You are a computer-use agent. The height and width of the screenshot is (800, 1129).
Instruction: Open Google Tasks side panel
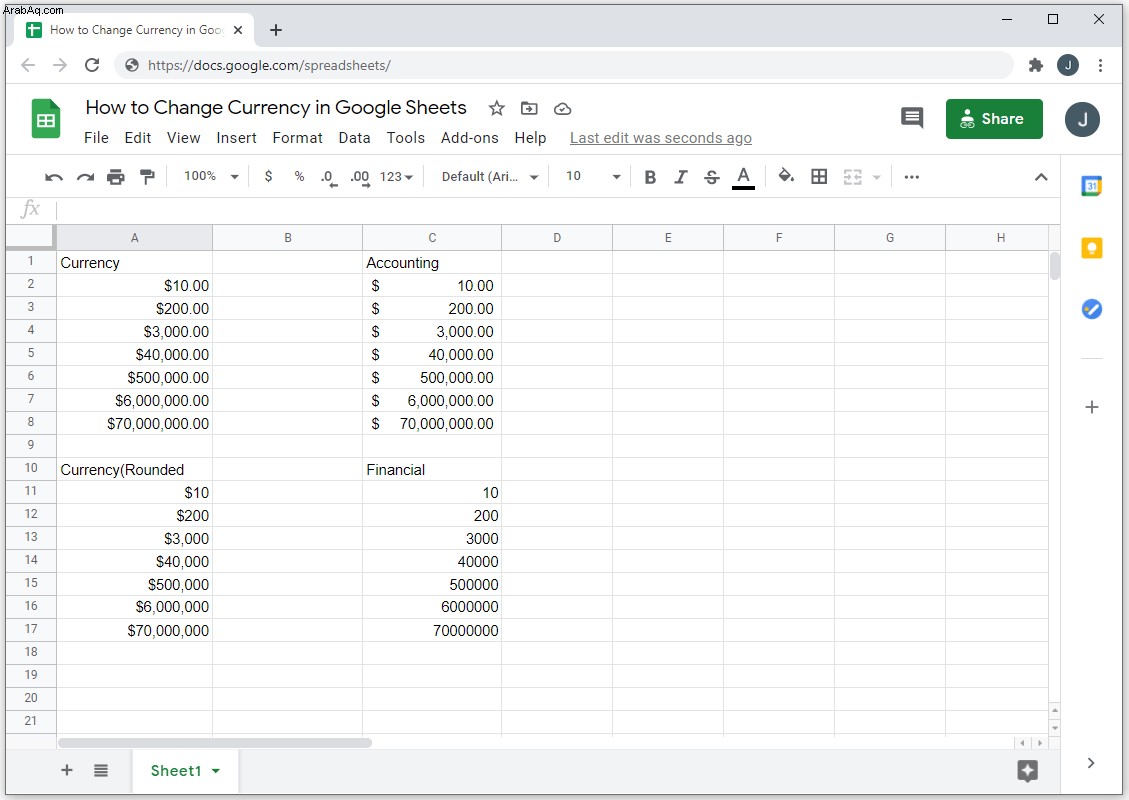1092,310
